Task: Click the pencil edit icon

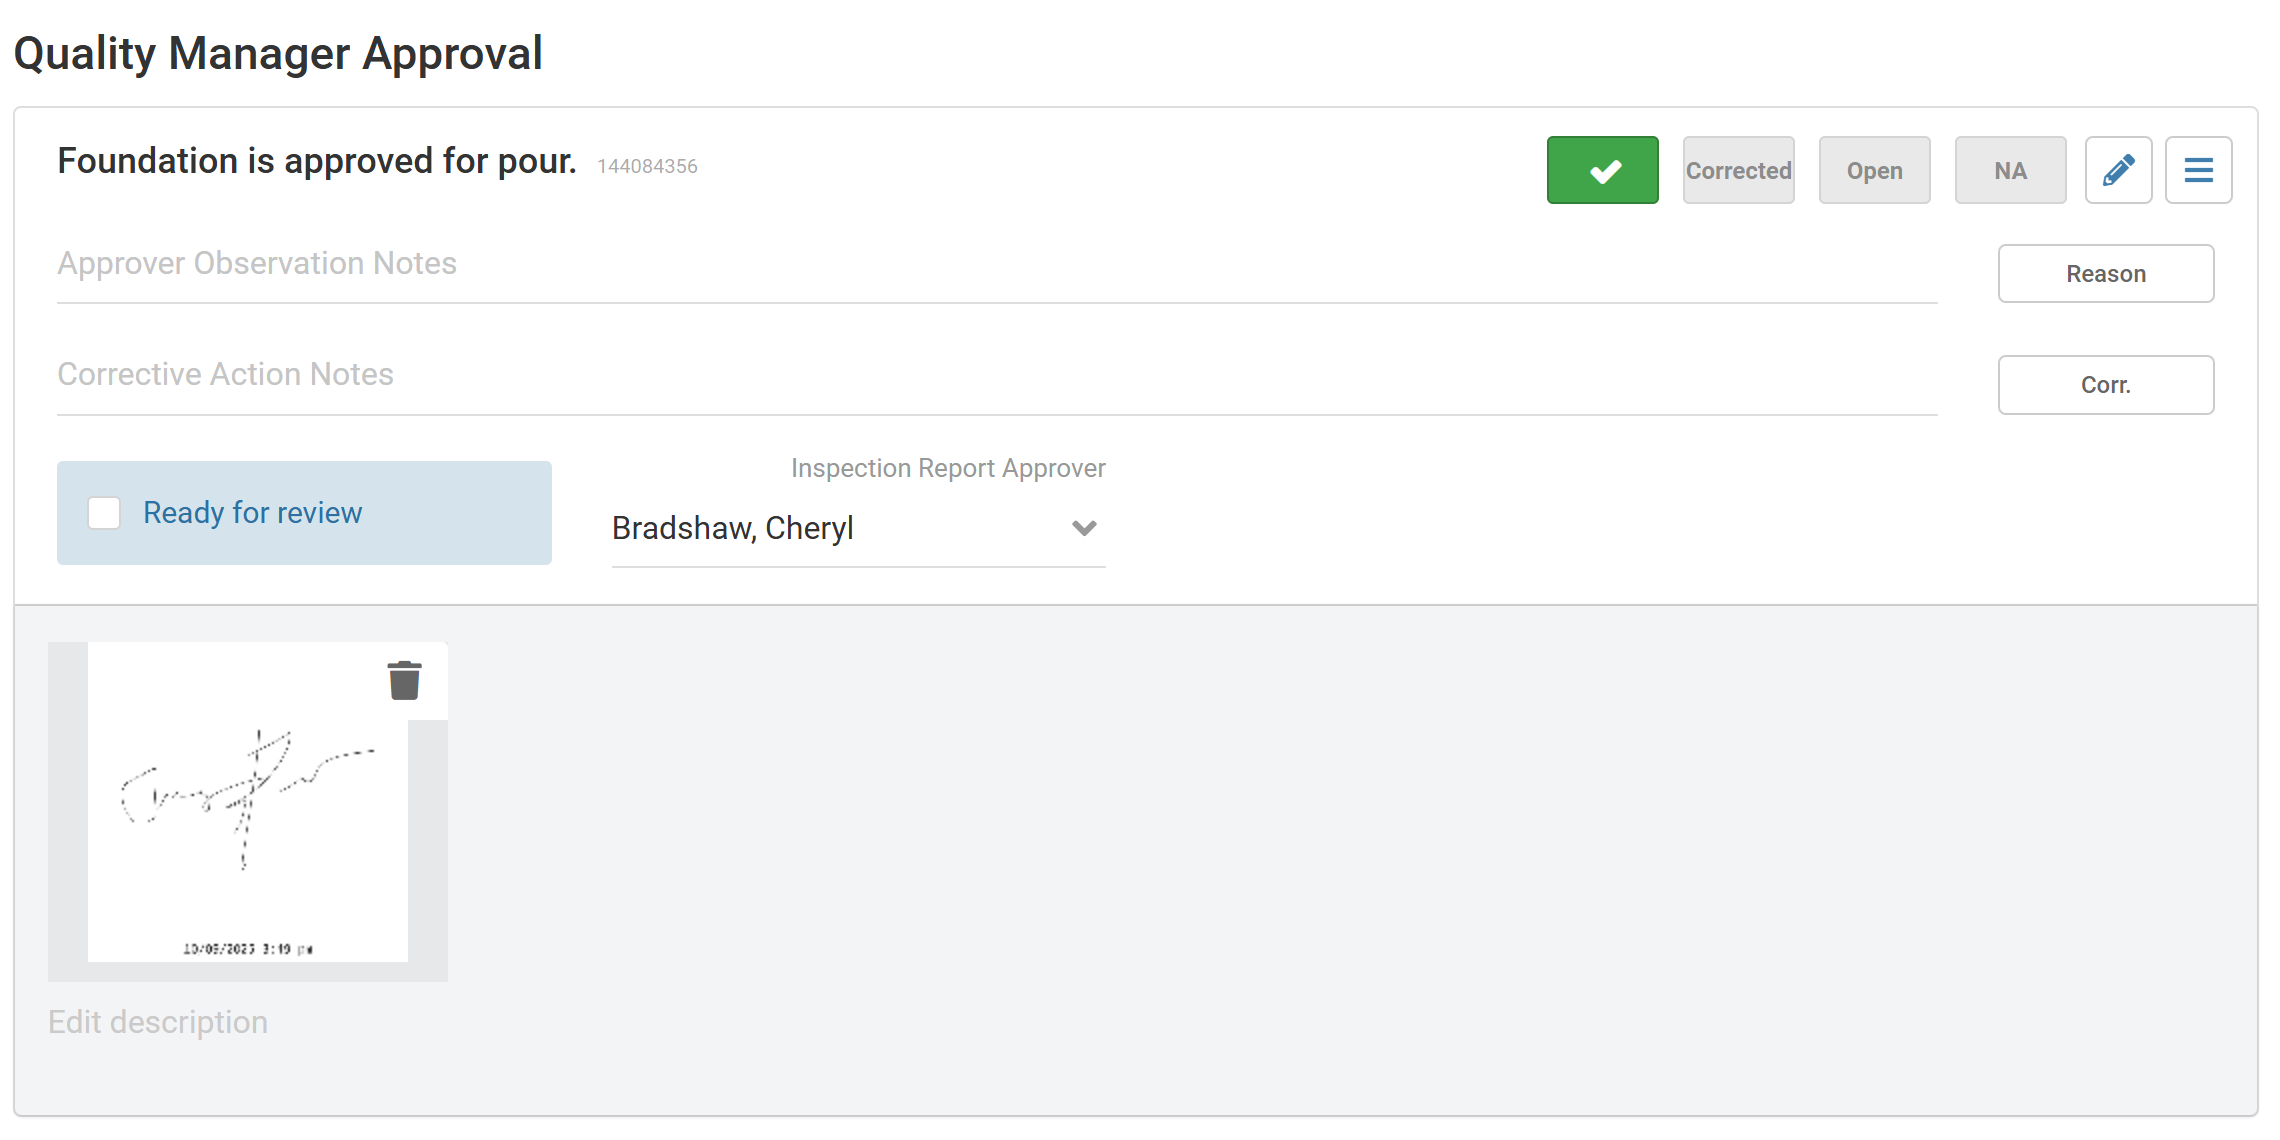Action: tap(2118, 170)
